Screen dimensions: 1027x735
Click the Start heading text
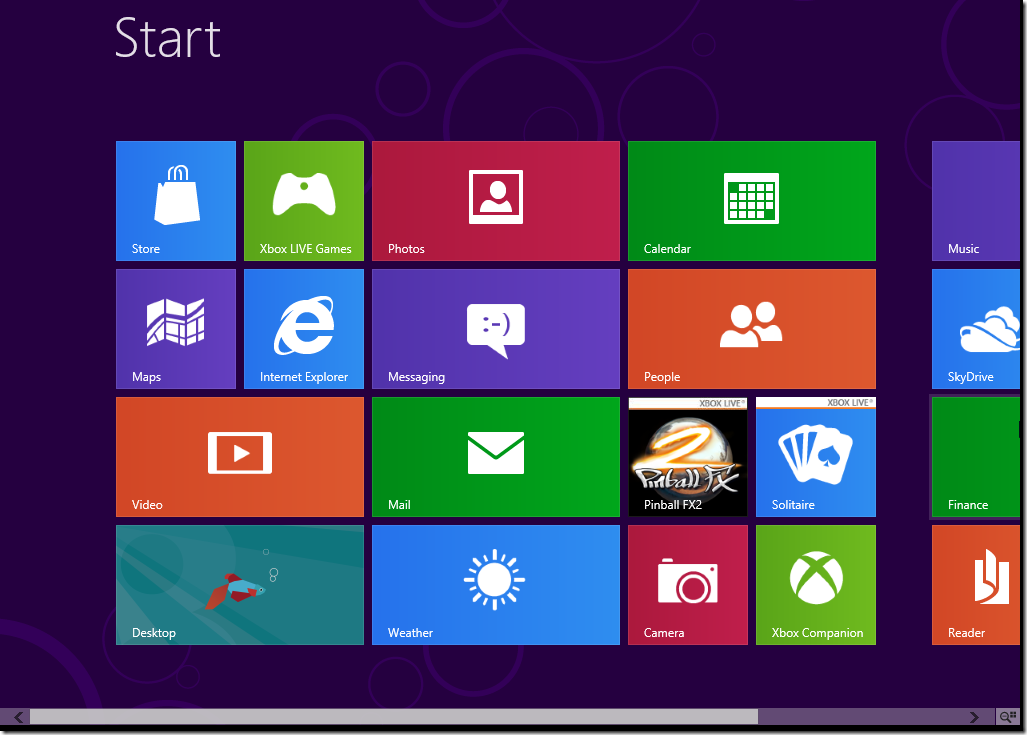[x=168, y=38]
